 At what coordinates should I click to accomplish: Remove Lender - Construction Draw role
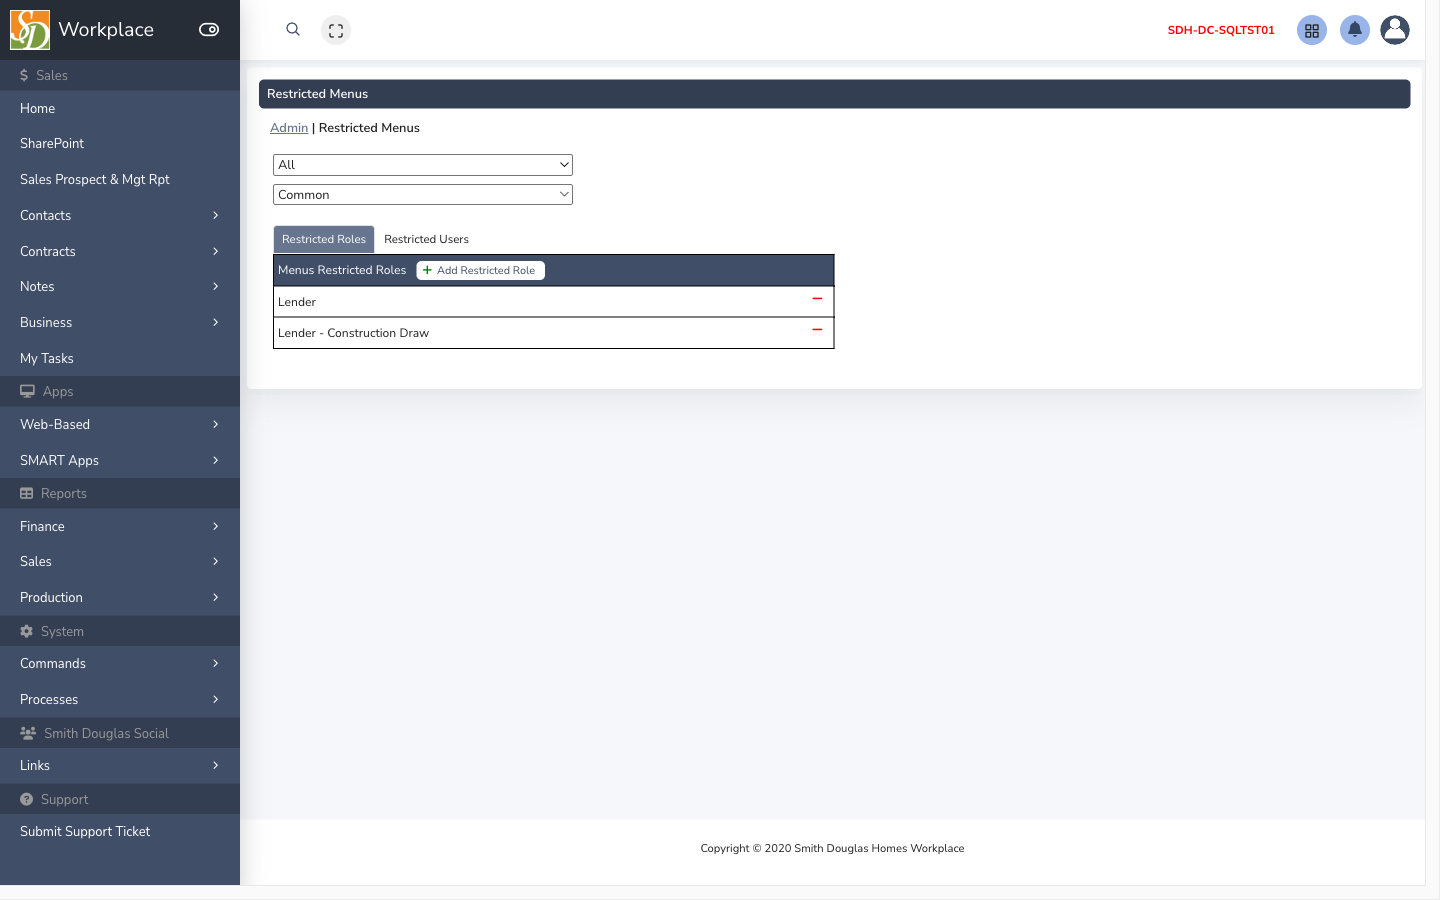click(817, 330)
